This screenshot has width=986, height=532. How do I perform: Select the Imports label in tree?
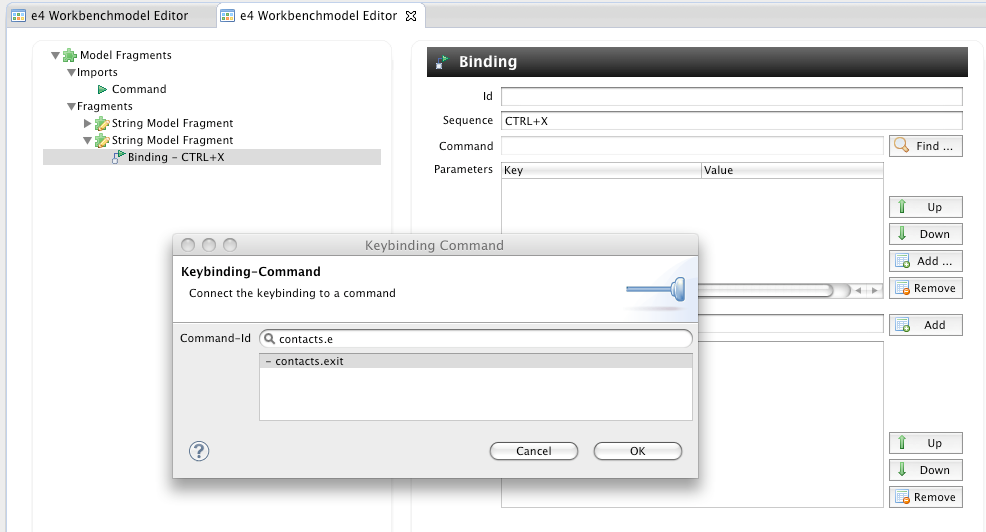(97, 72)
